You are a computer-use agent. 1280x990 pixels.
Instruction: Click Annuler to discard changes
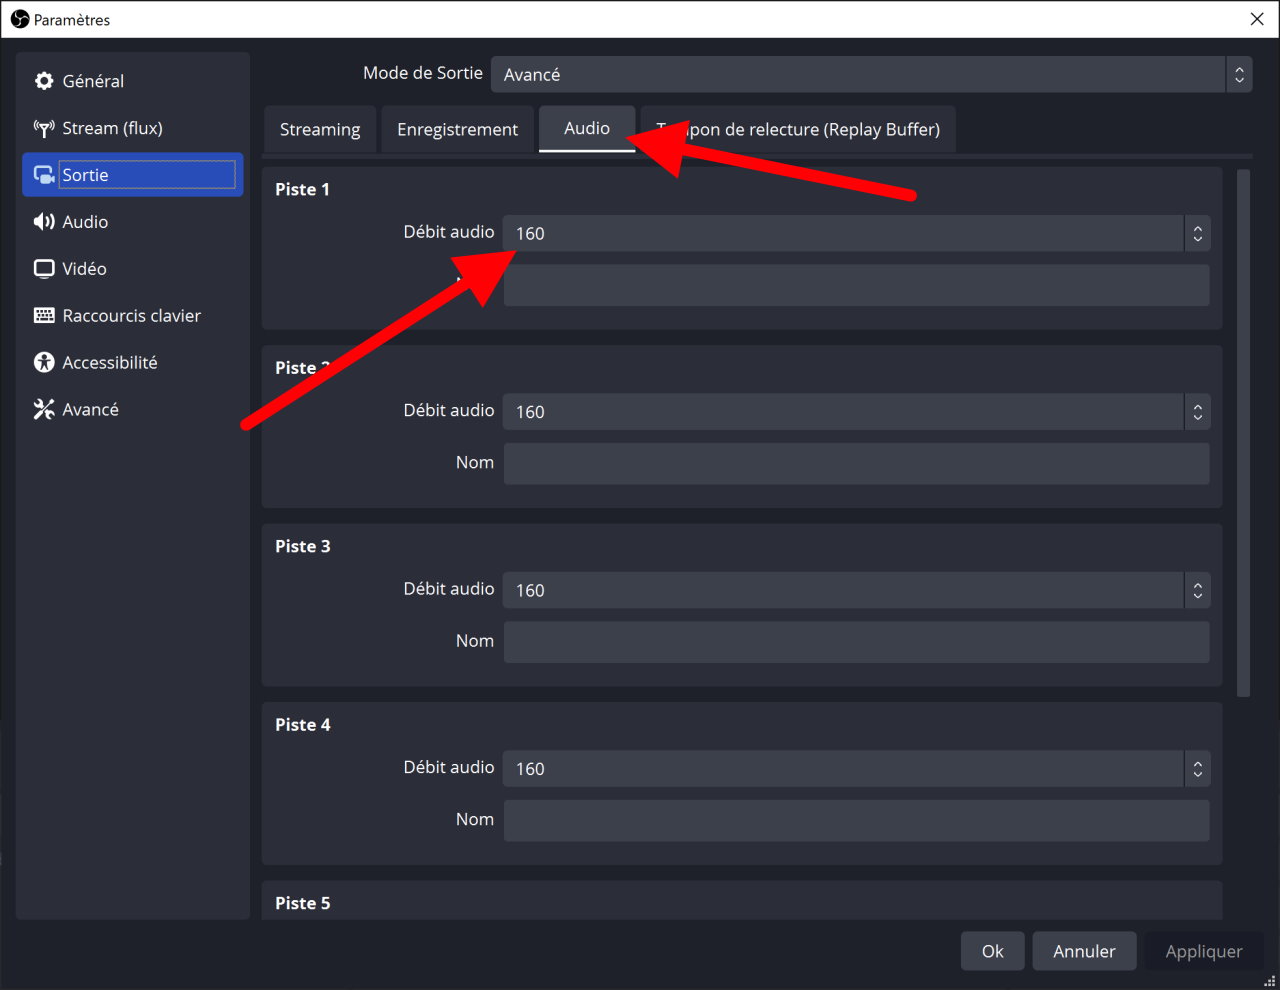click(1084, 951)
